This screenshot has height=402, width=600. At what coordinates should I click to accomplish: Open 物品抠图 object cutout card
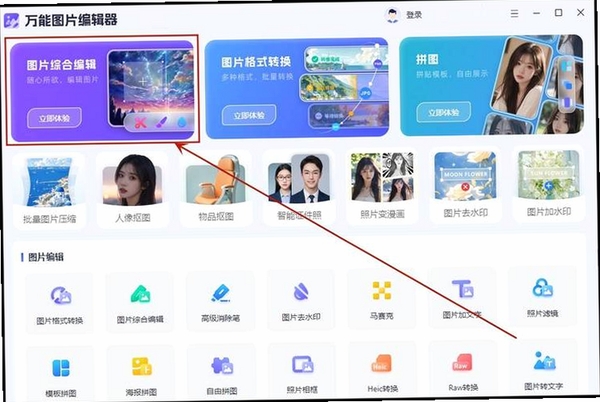pyautogui.click(x=216, y=189)
